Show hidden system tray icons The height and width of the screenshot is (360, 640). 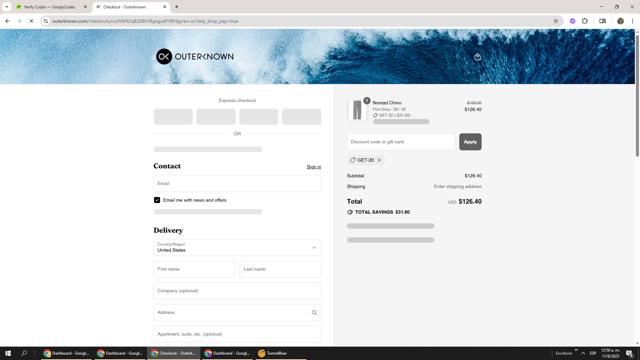point(583,353)
